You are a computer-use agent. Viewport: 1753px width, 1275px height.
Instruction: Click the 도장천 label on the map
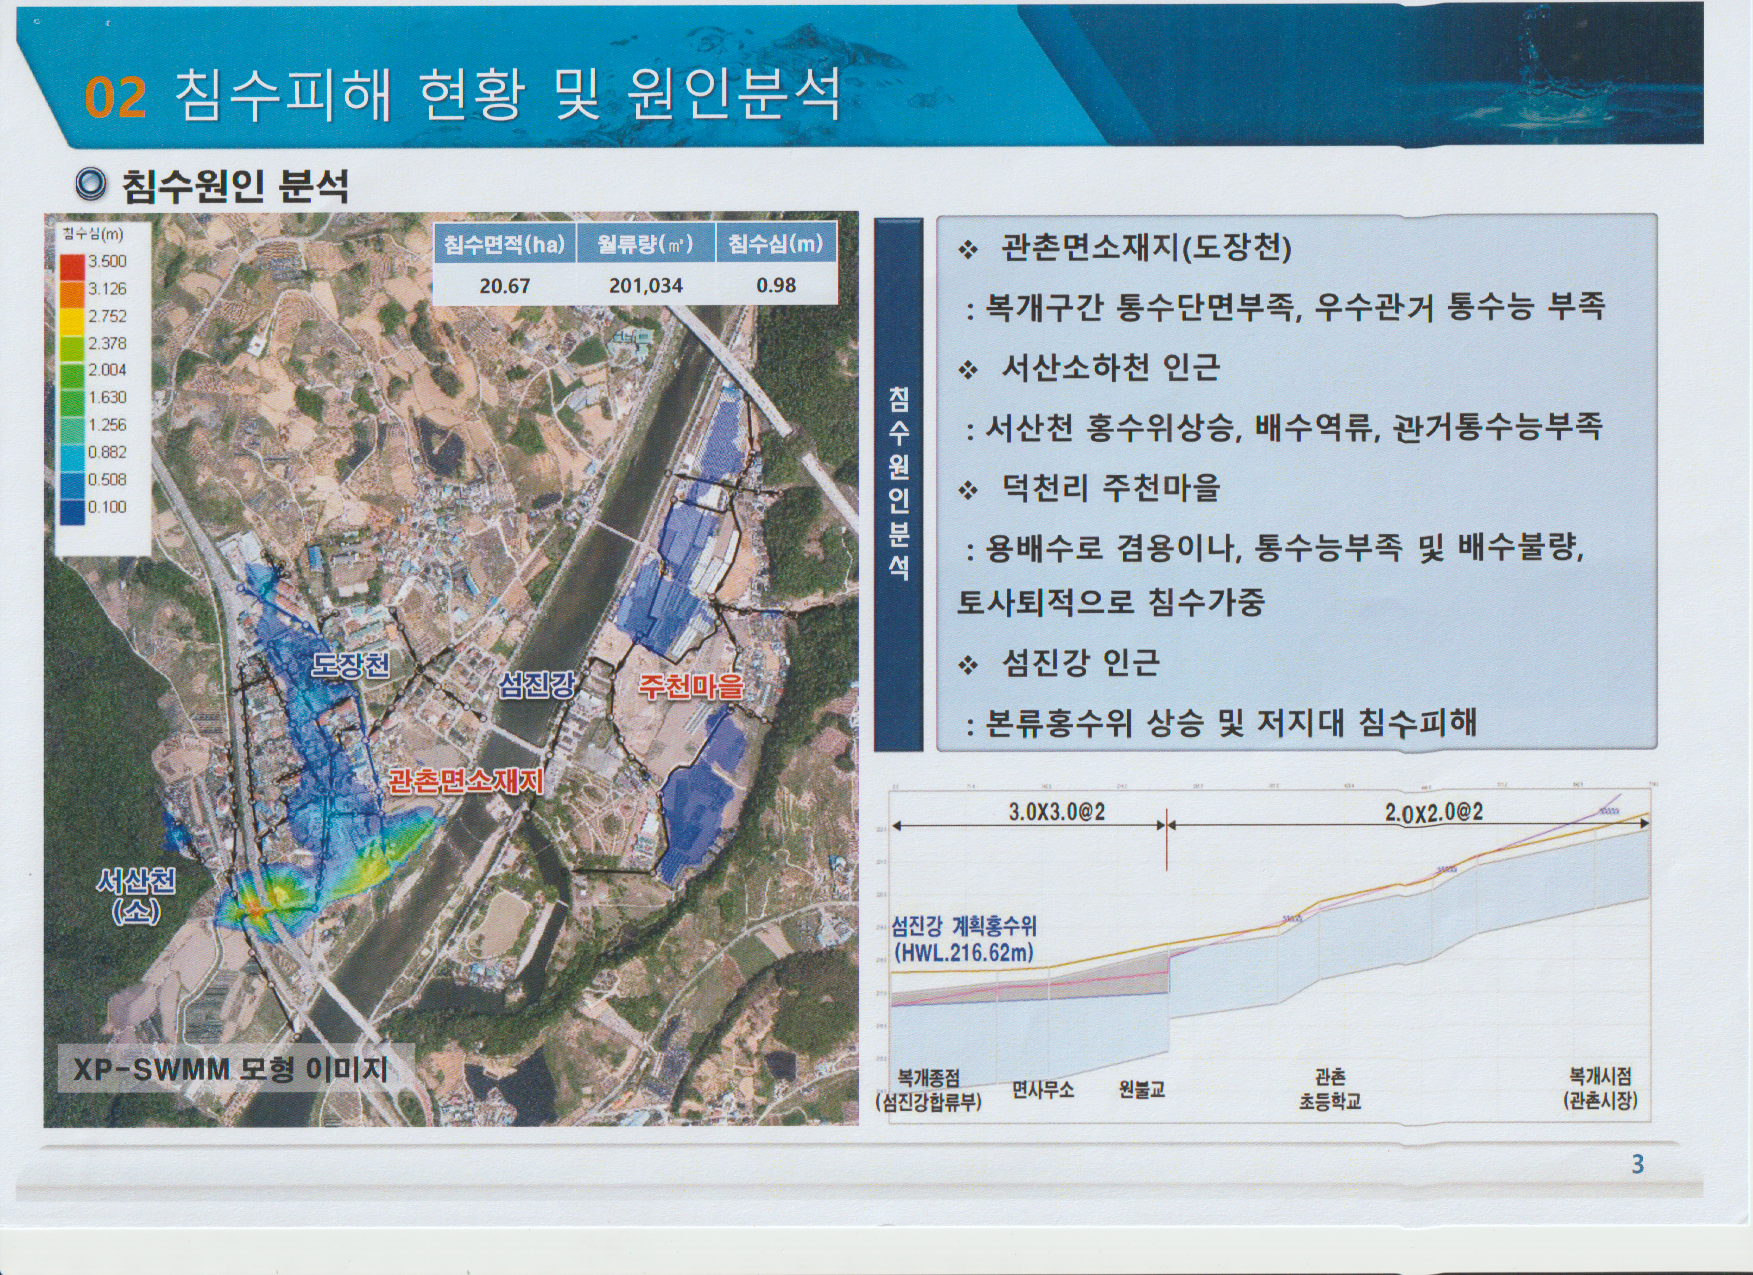point(350,665)
